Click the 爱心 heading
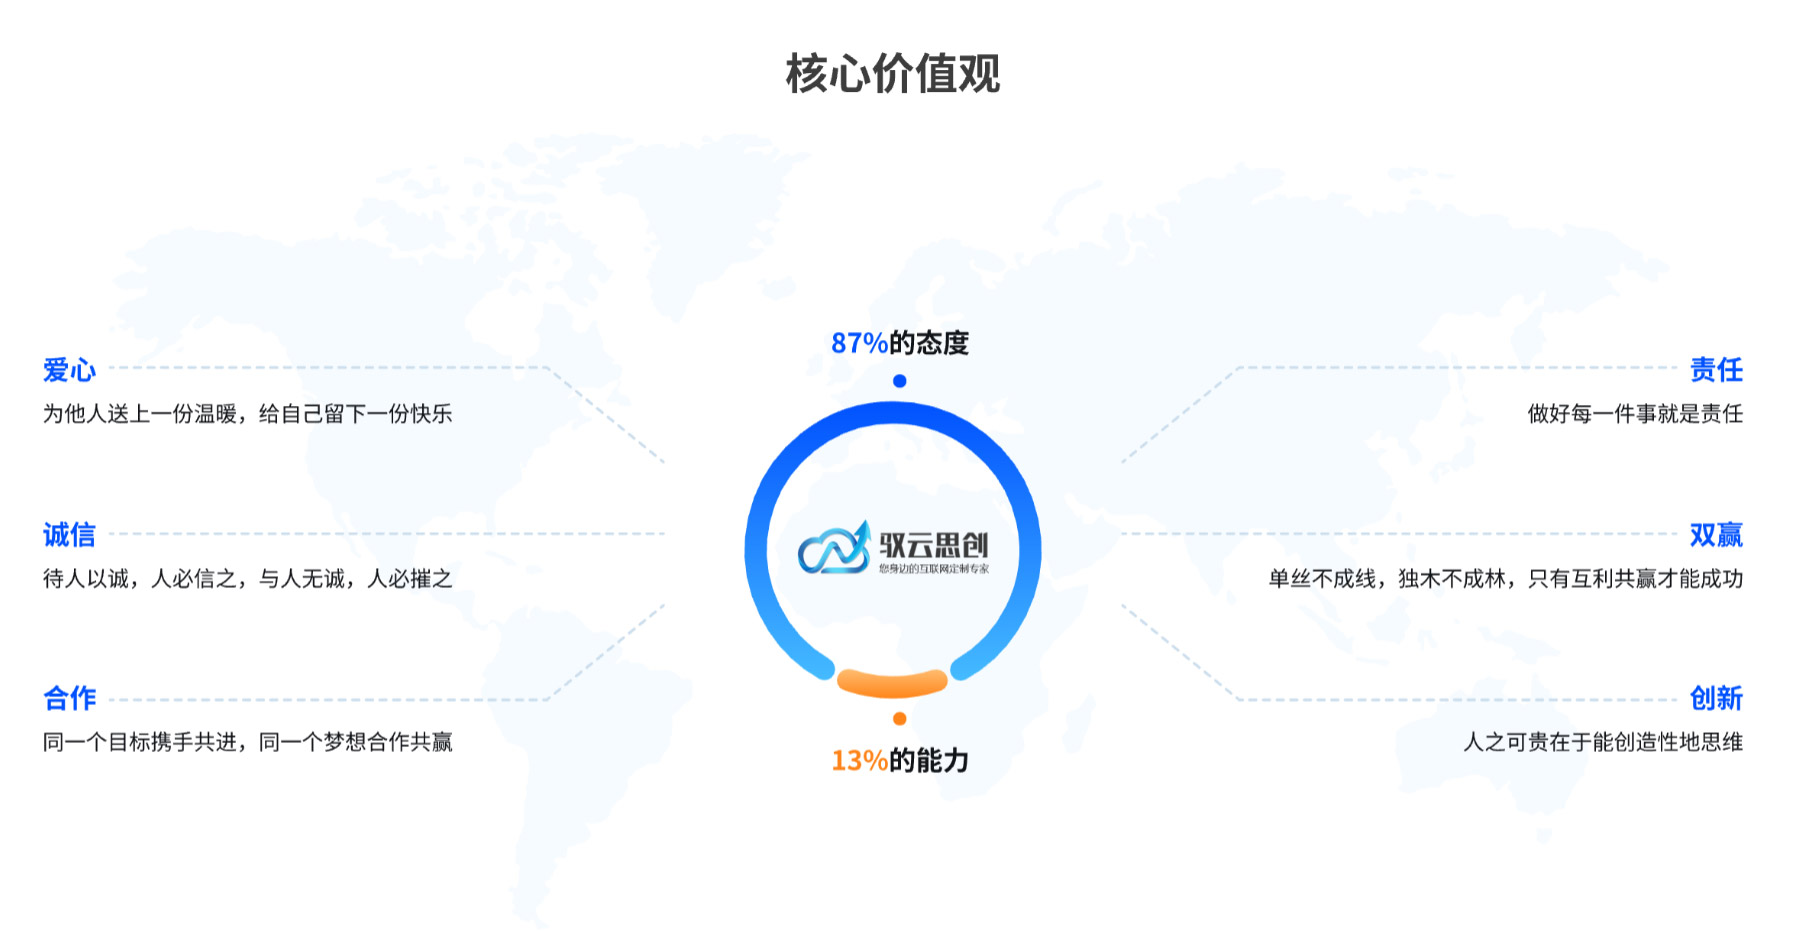The image size is (1800, 931). point(69,370)
